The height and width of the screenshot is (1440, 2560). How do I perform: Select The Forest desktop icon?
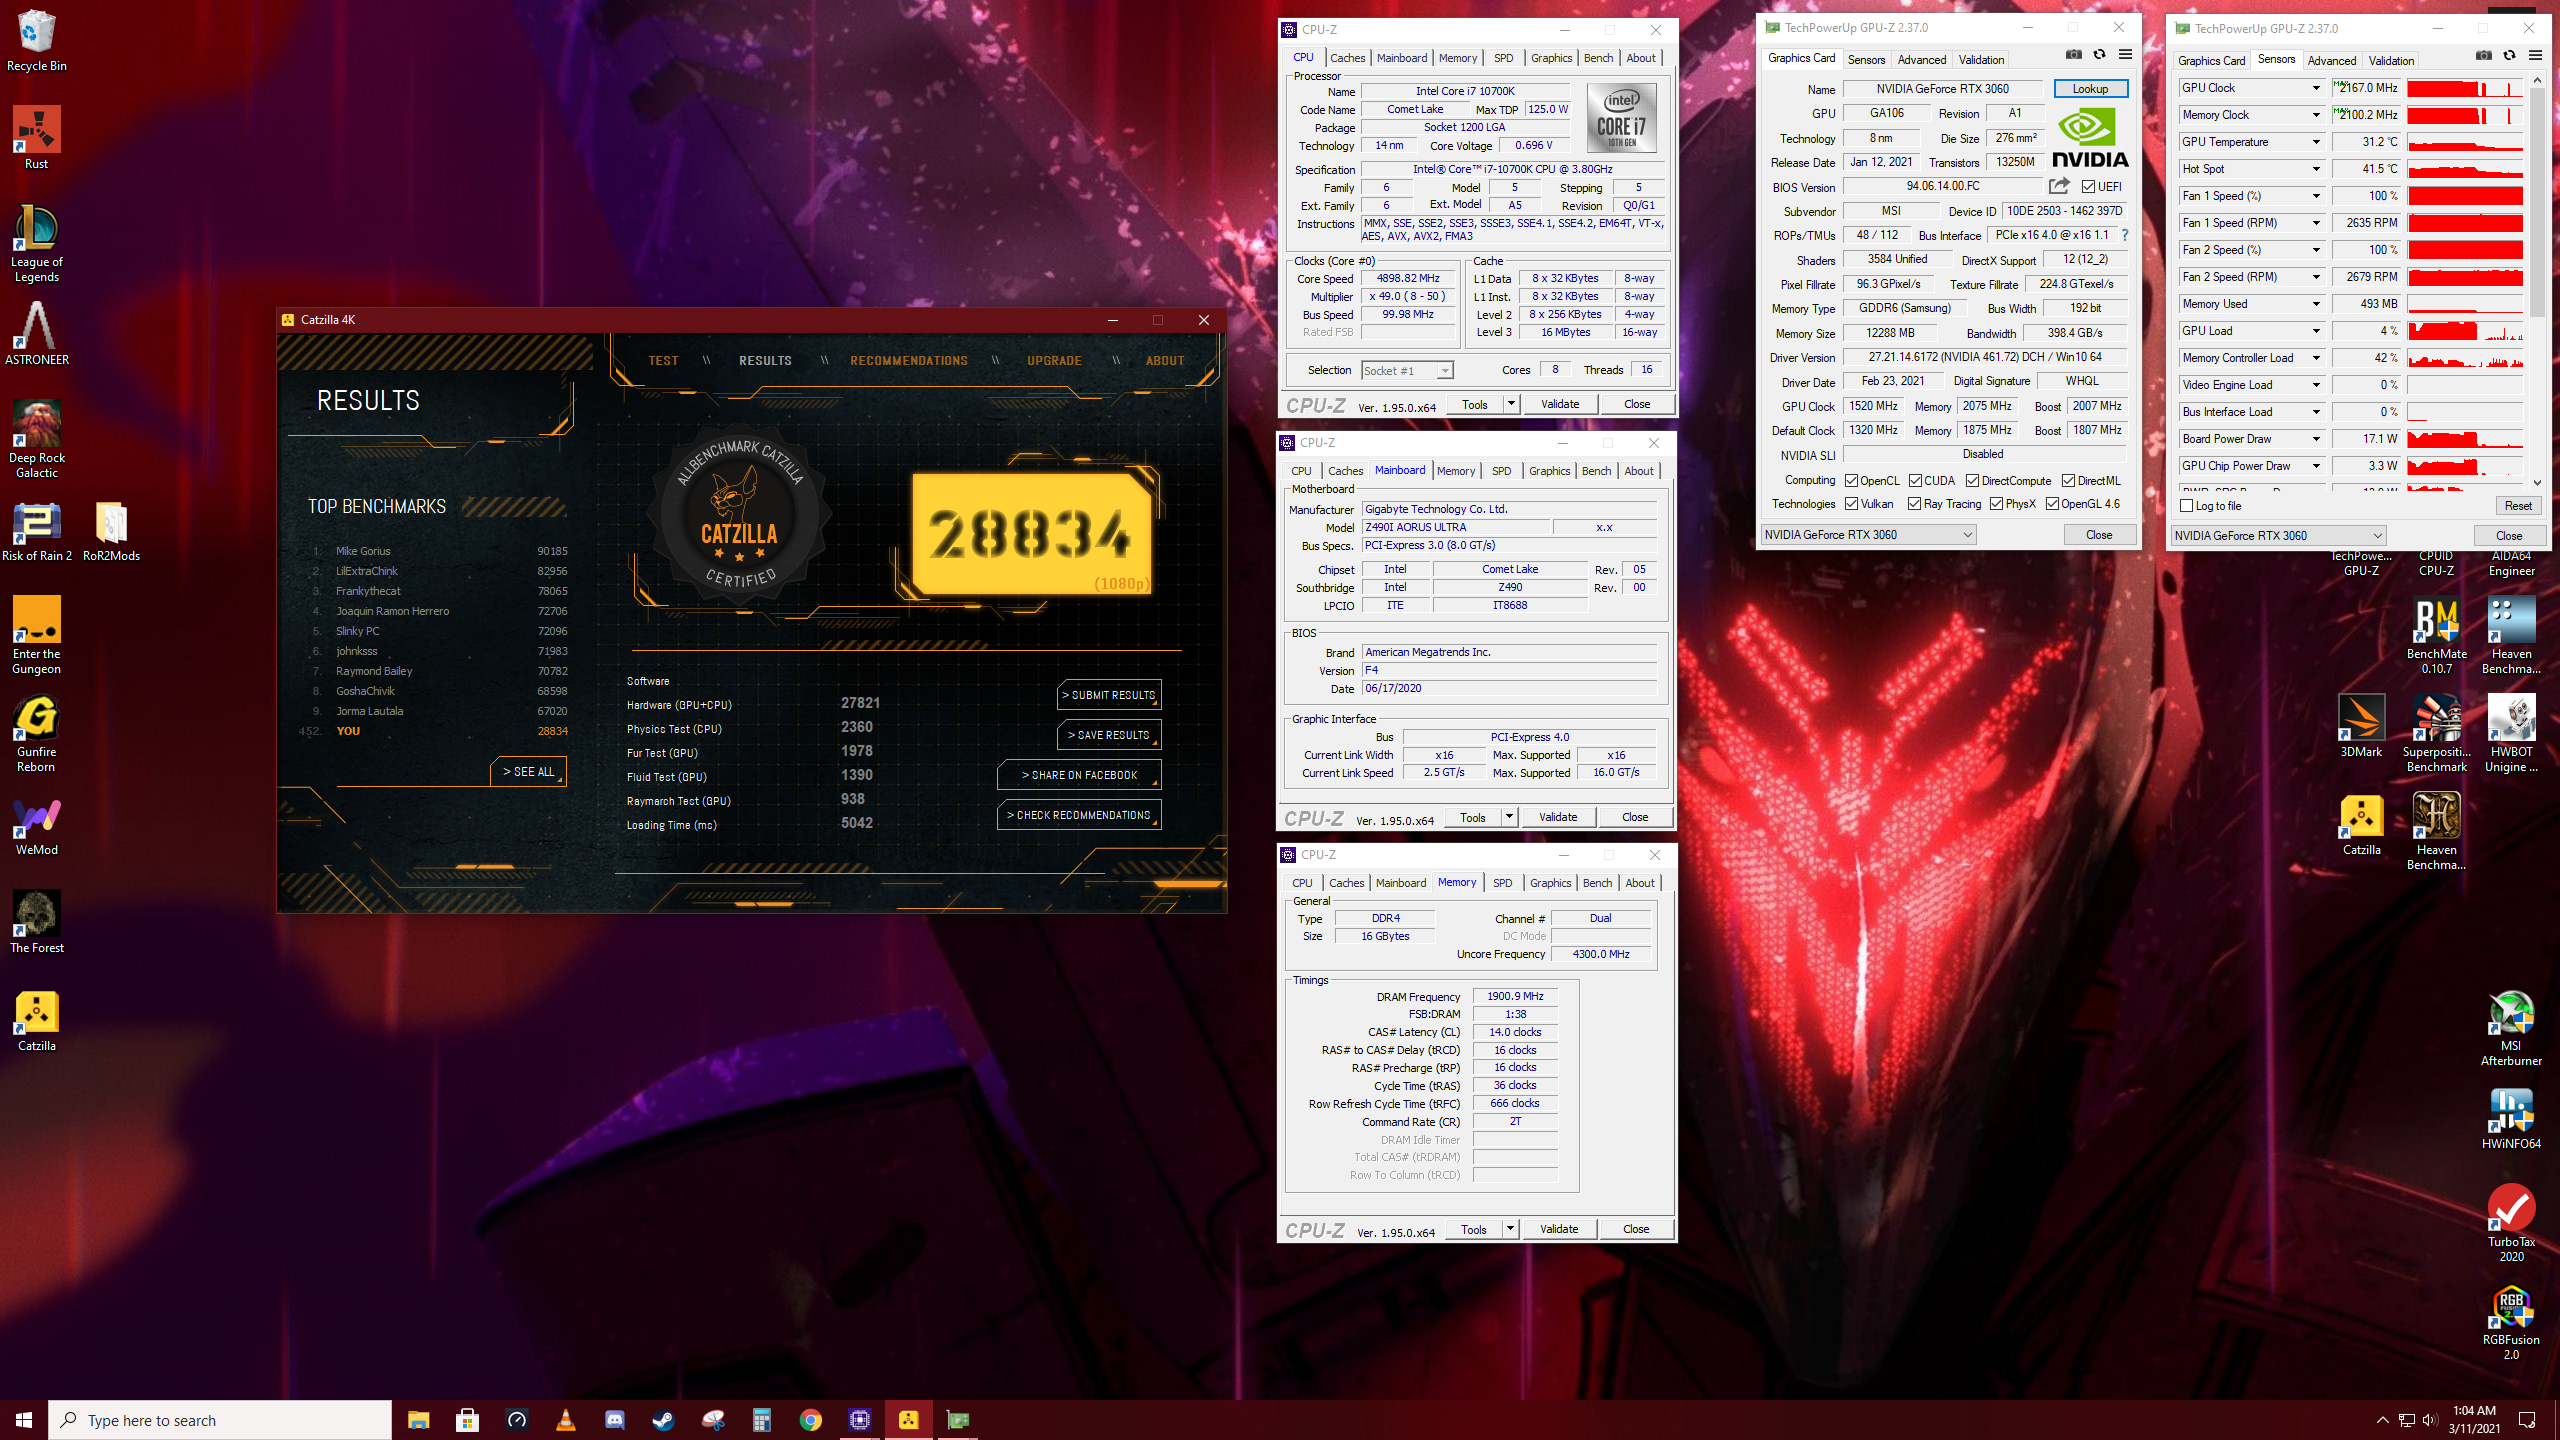(x=37, y=922)
